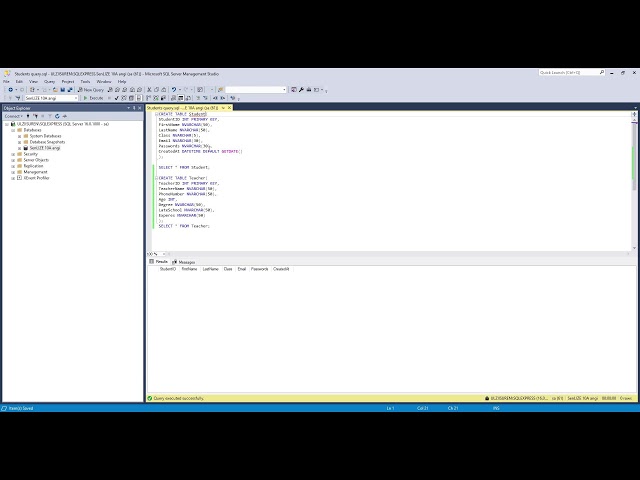Viewport: 640px width, 480px height.
Task: Expand the Database Snapshots folder
Action: (20, 142)
